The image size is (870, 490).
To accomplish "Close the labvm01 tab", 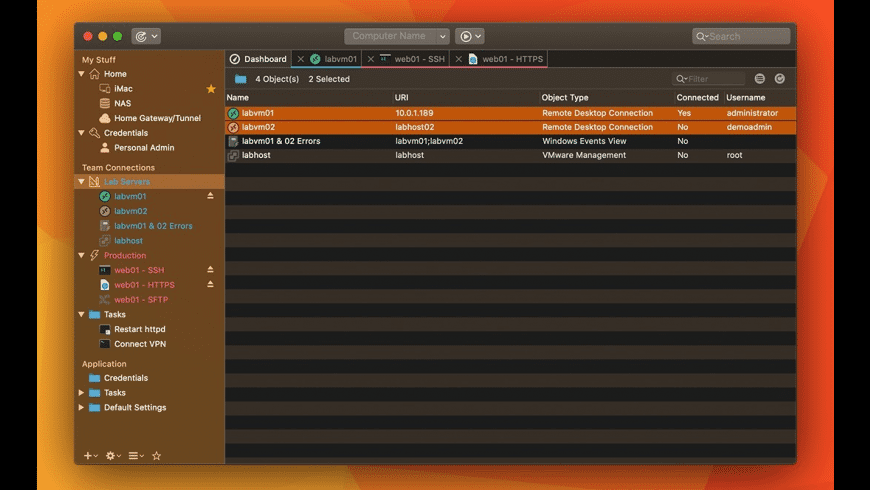I will tap(300, 59).
